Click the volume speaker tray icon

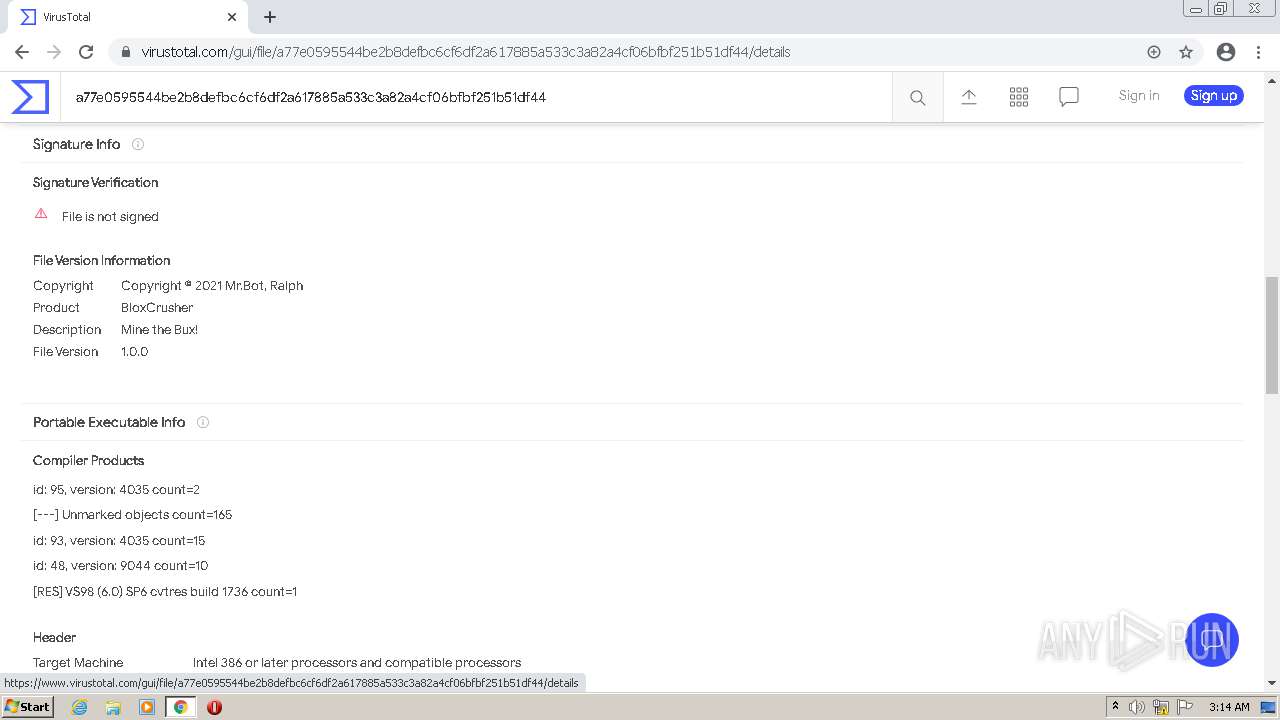[x=1137, y=707]
